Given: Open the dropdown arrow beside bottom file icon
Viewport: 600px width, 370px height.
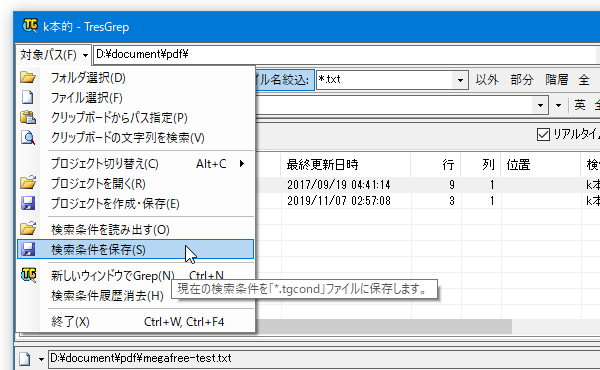Looking at the screenshot, I should [41, 359].
